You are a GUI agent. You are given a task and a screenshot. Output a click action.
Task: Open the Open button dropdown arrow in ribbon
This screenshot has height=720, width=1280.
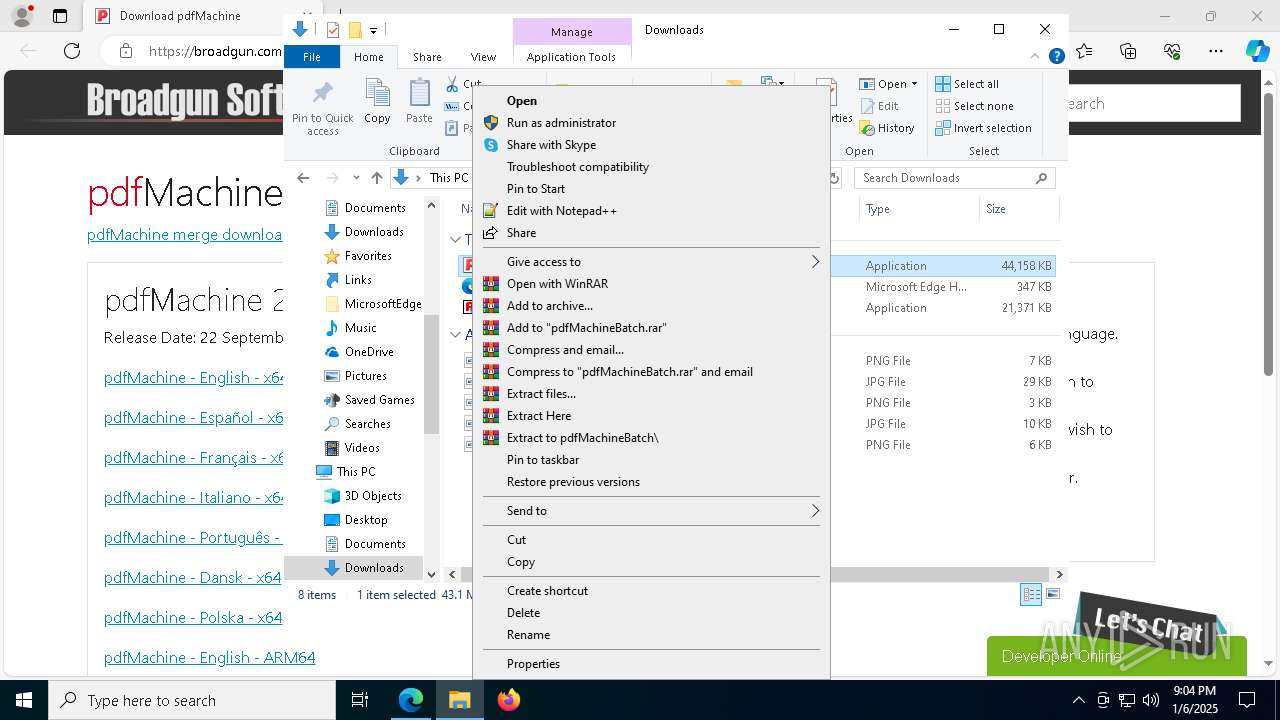point(914,84)
